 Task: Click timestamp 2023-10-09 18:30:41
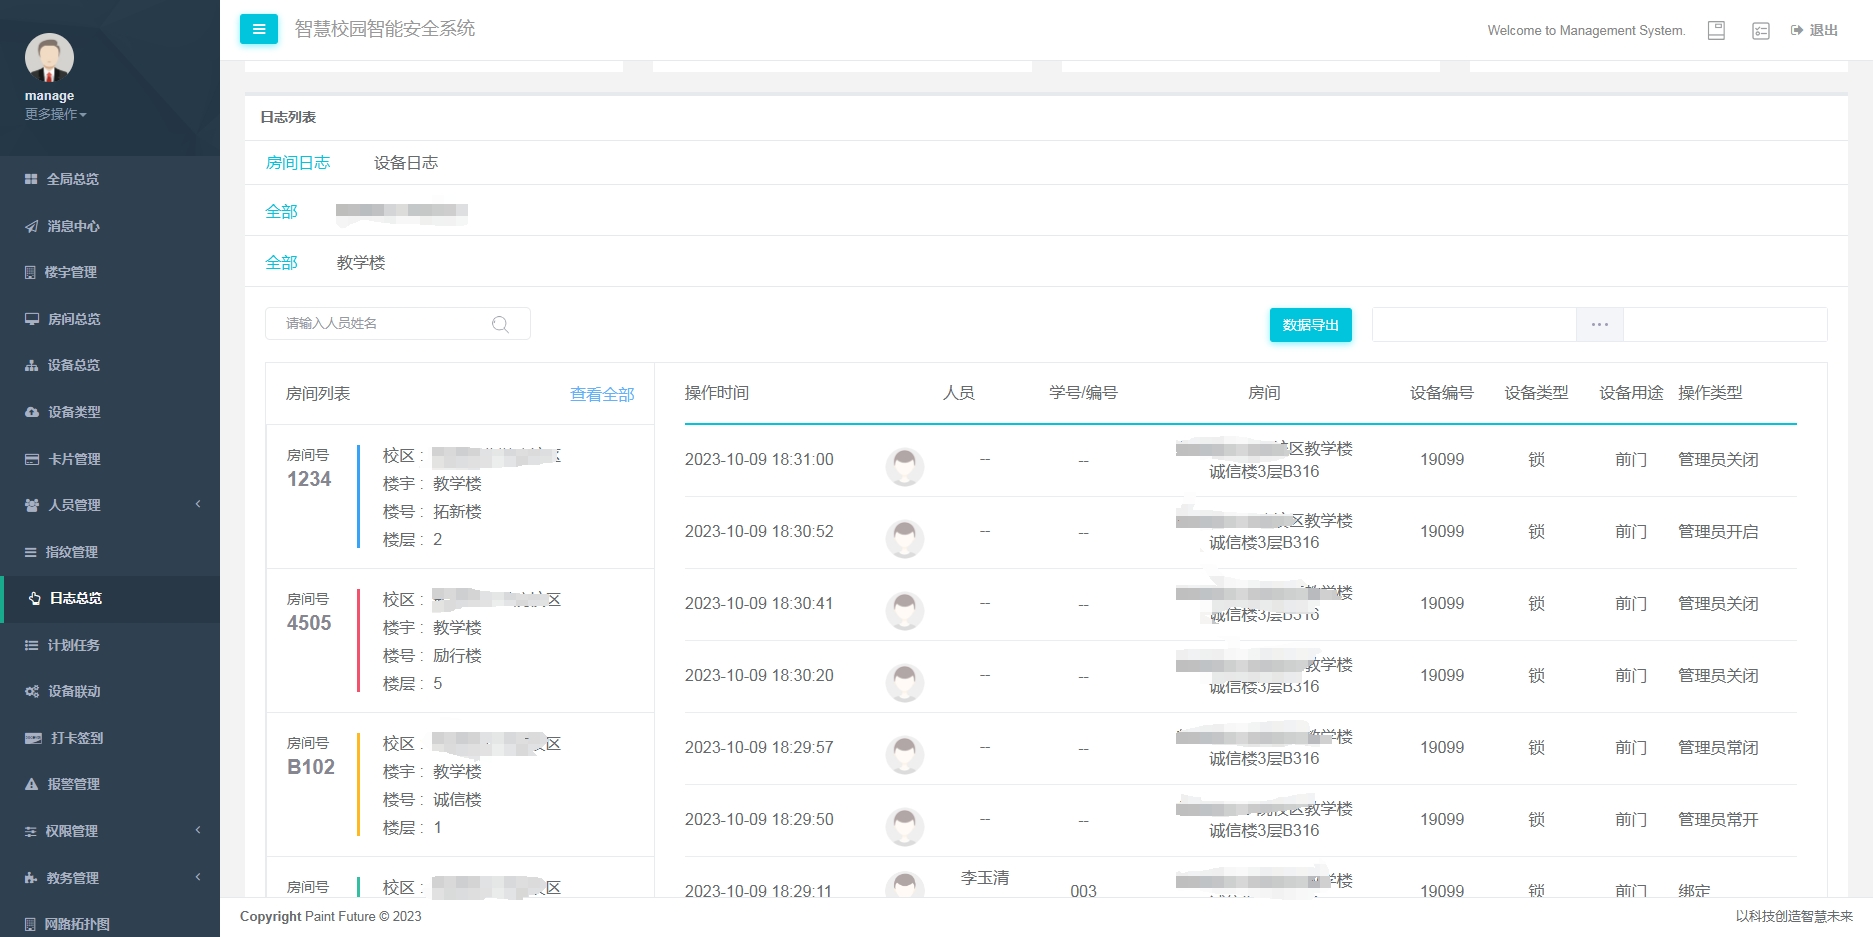(x=759, y=603)
